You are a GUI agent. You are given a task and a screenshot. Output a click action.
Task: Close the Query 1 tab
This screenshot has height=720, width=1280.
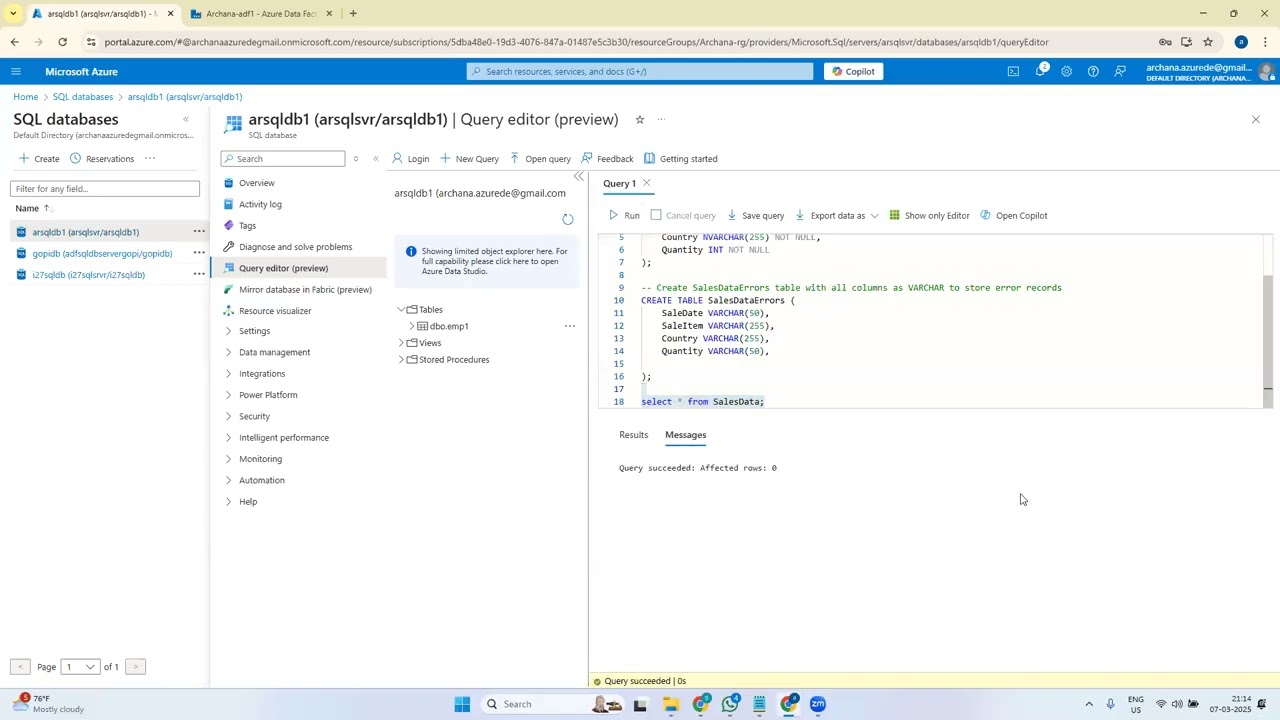coord(647,183)
